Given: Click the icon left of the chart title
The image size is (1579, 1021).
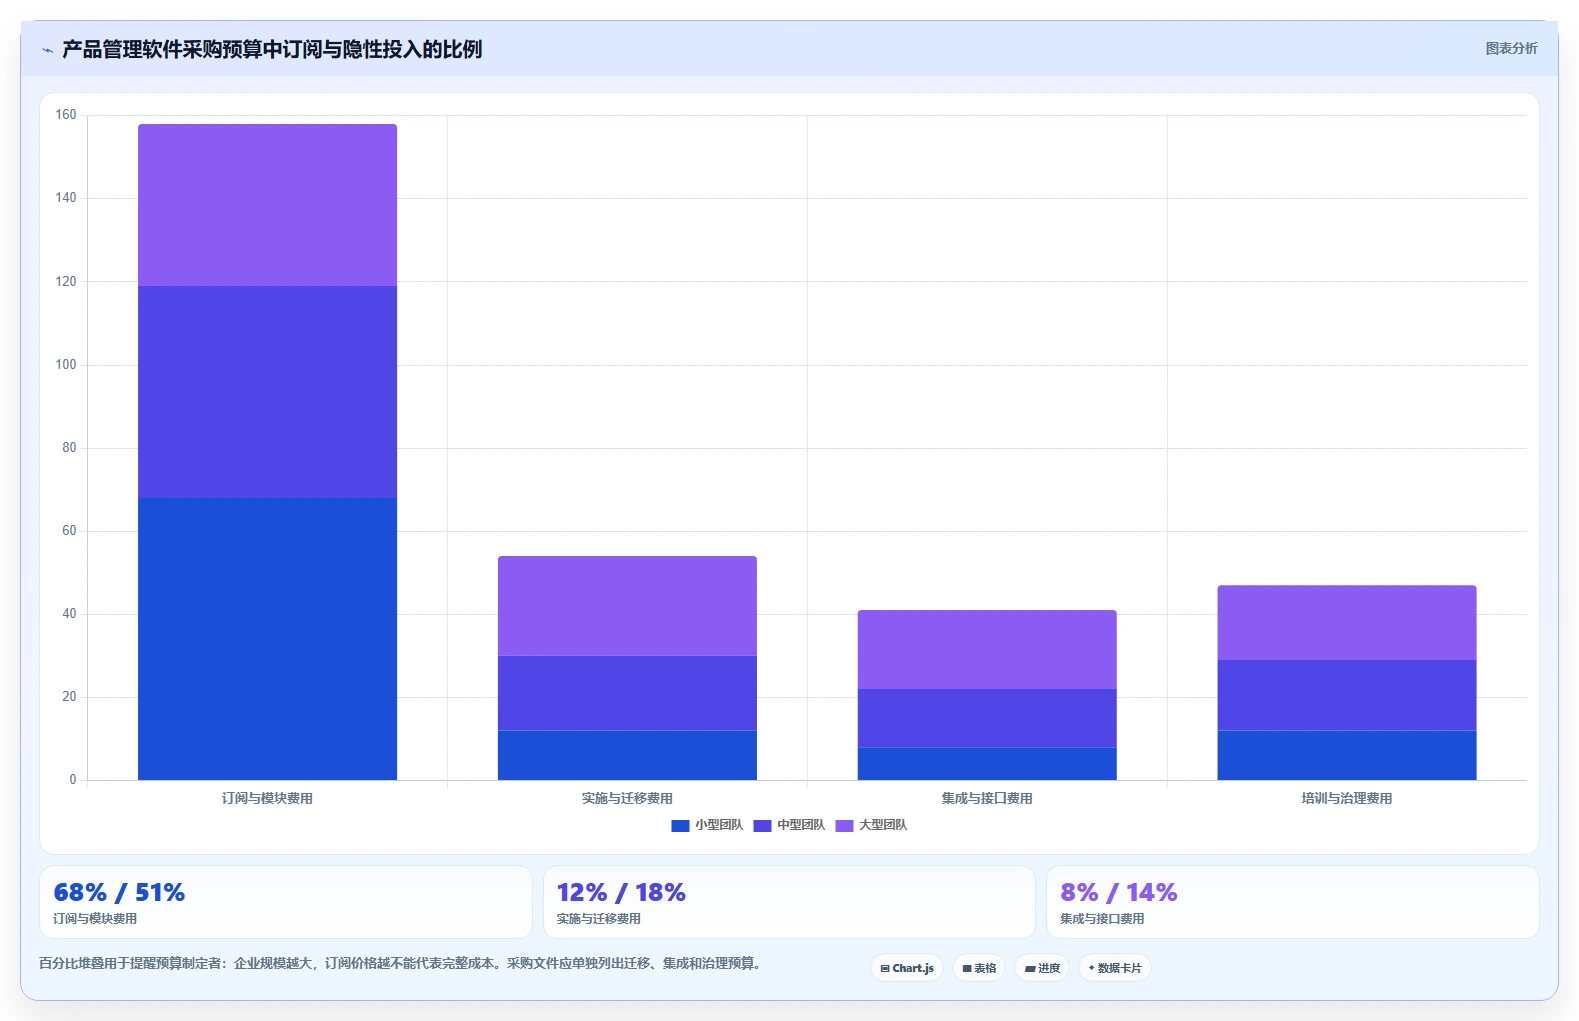Looking at the screenshot, I should (x=47, y=50).
